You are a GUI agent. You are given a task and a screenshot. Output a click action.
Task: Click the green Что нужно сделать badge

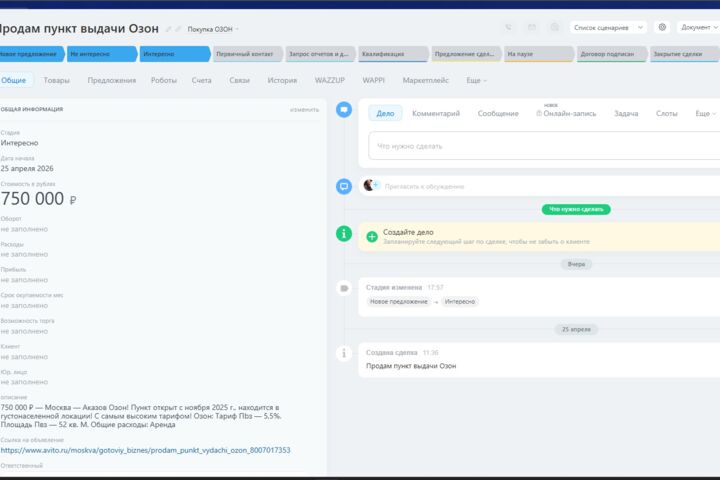pyautogui.click(x=576, y=209)
